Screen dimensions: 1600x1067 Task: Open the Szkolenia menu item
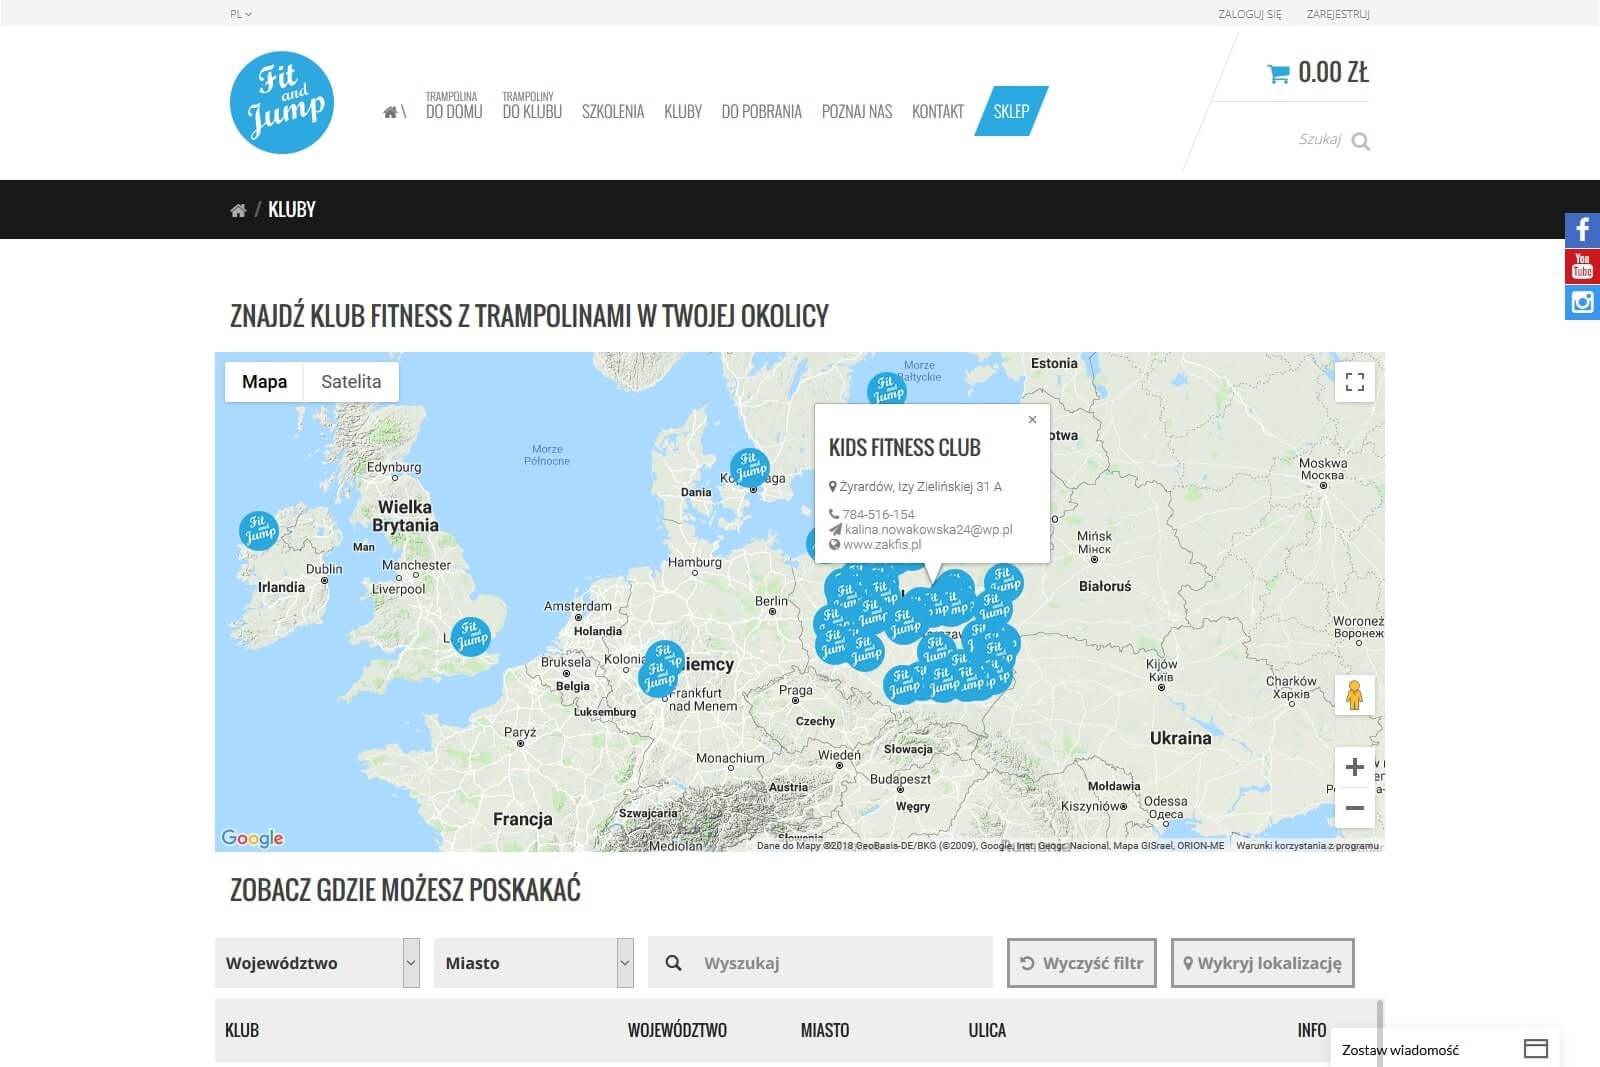612,111
